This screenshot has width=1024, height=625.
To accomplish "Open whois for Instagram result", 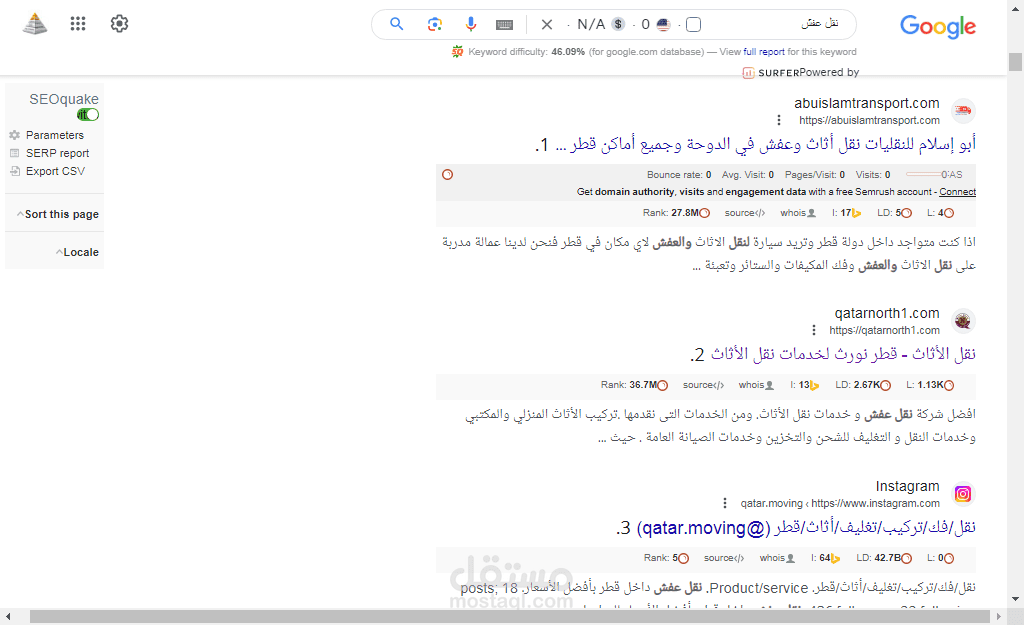I will (777, 558).
